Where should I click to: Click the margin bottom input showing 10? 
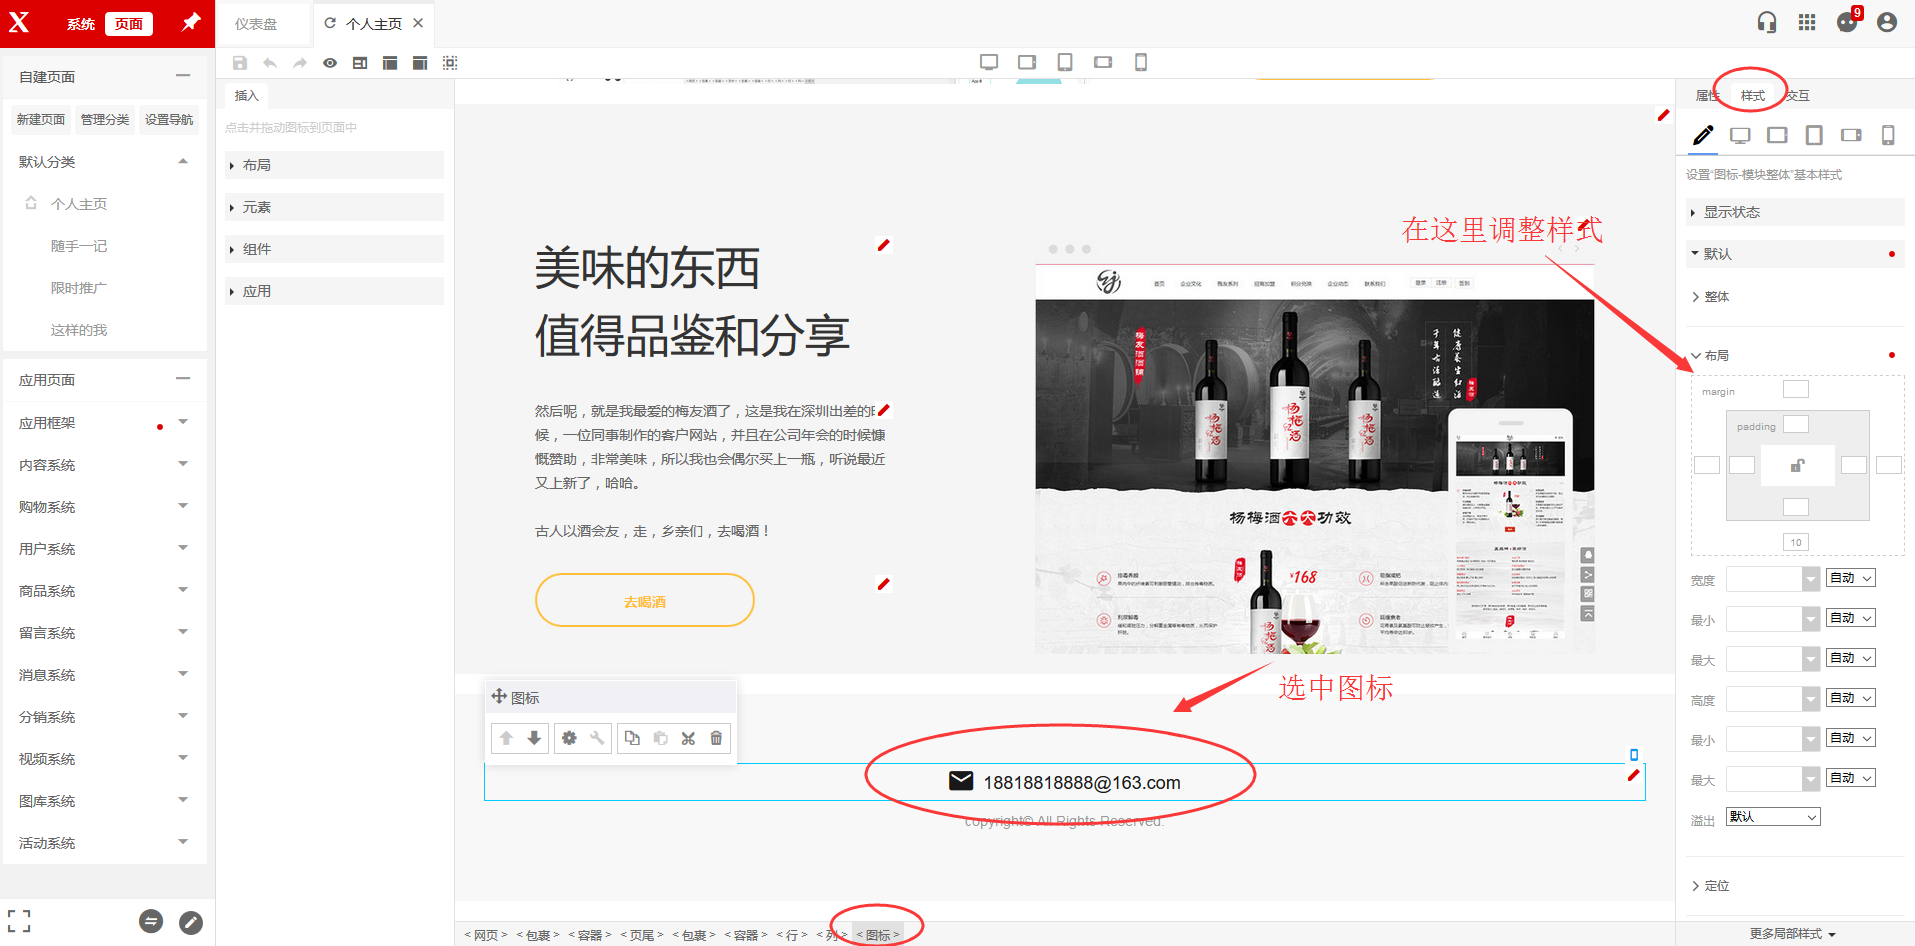tap(1796, 542)
